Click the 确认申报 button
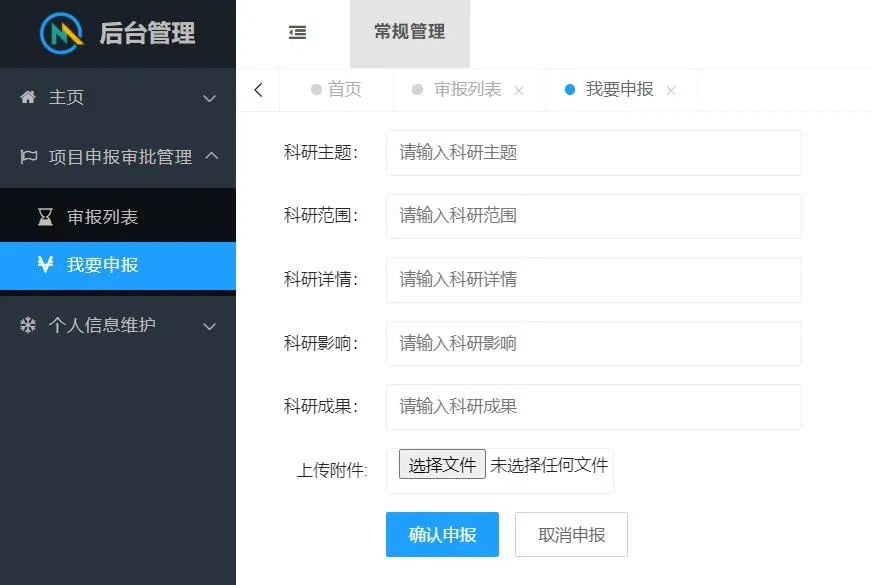 [442, 534]
